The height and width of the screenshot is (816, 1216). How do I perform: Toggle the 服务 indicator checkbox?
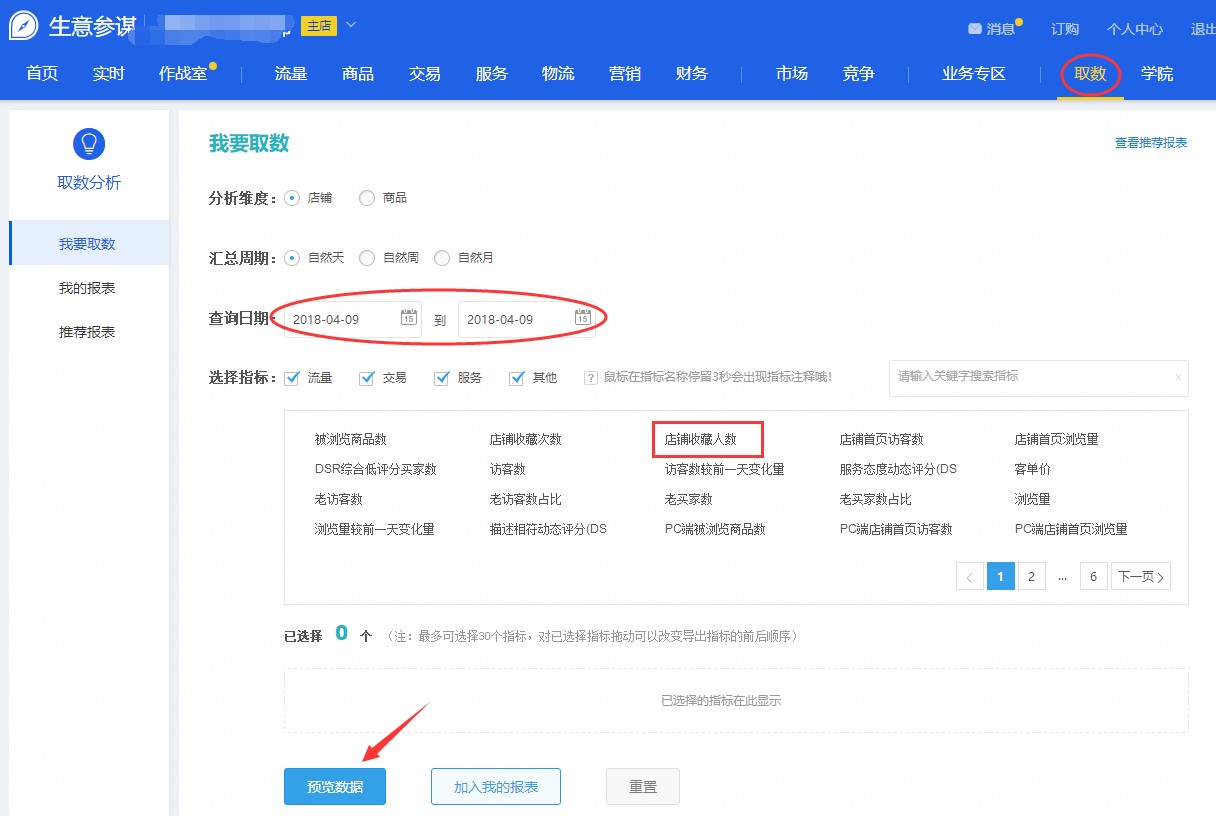pos(442,378)
